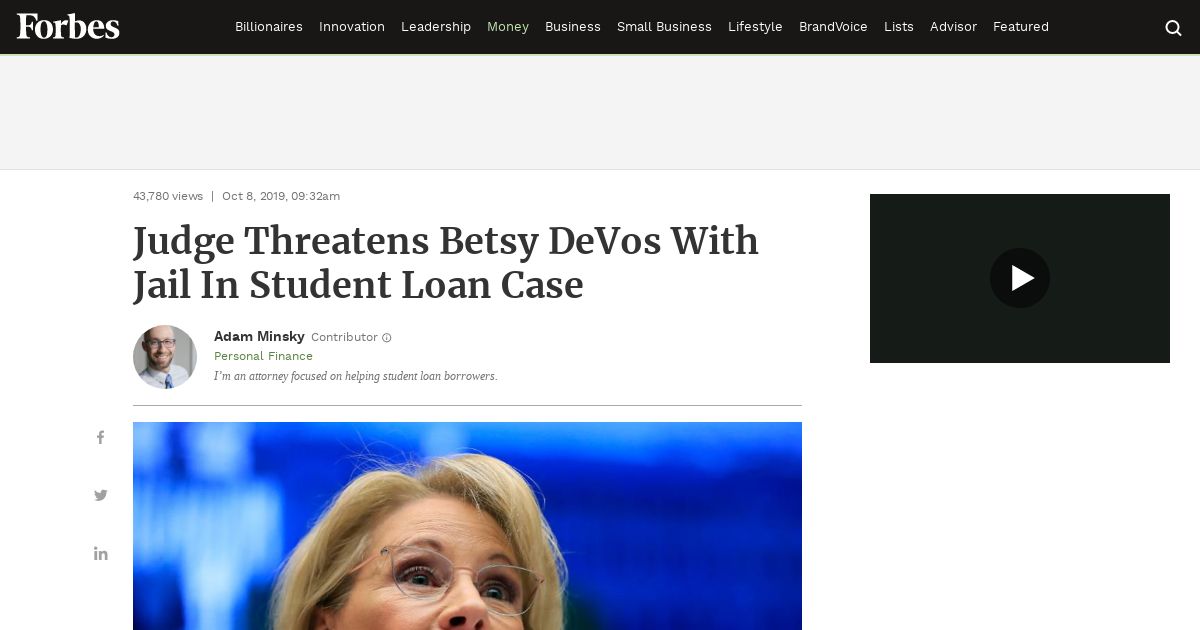Select the Money nav item

508,27
